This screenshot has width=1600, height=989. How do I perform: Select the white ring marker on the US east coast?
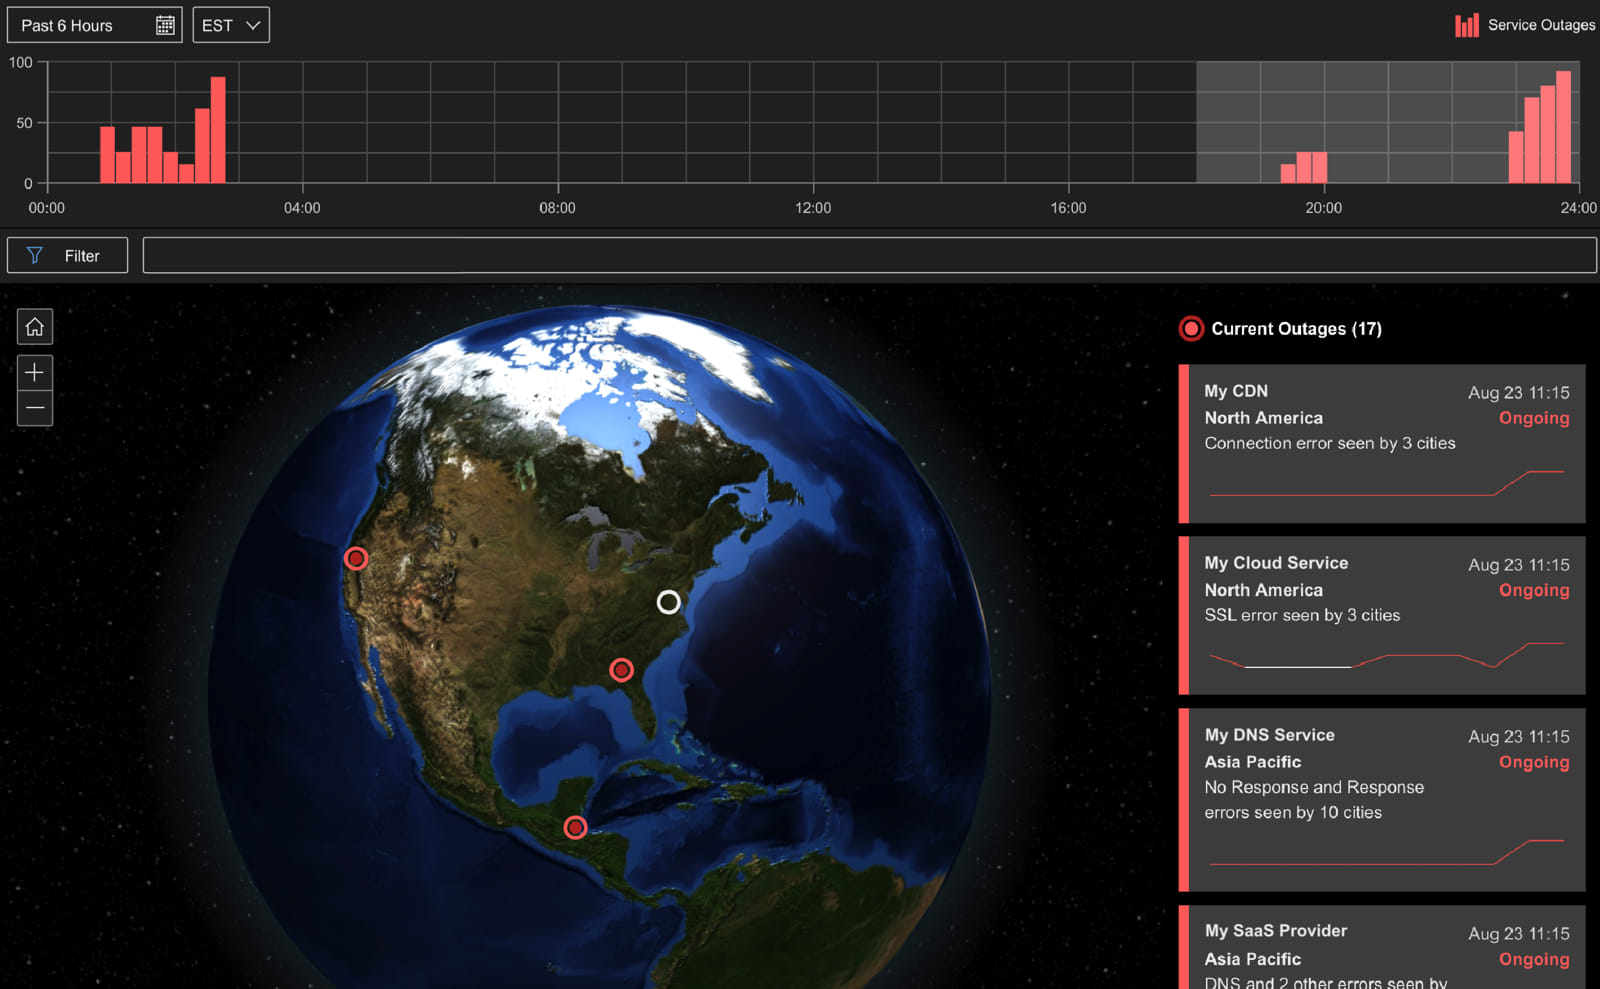pyautogui.click(x=669, y=602)
